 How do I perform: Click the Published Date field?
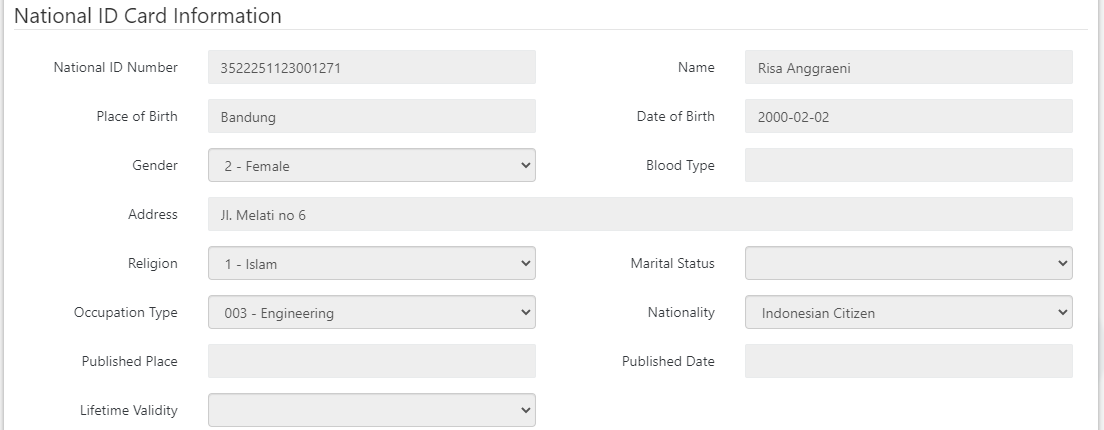coord(908,362)
